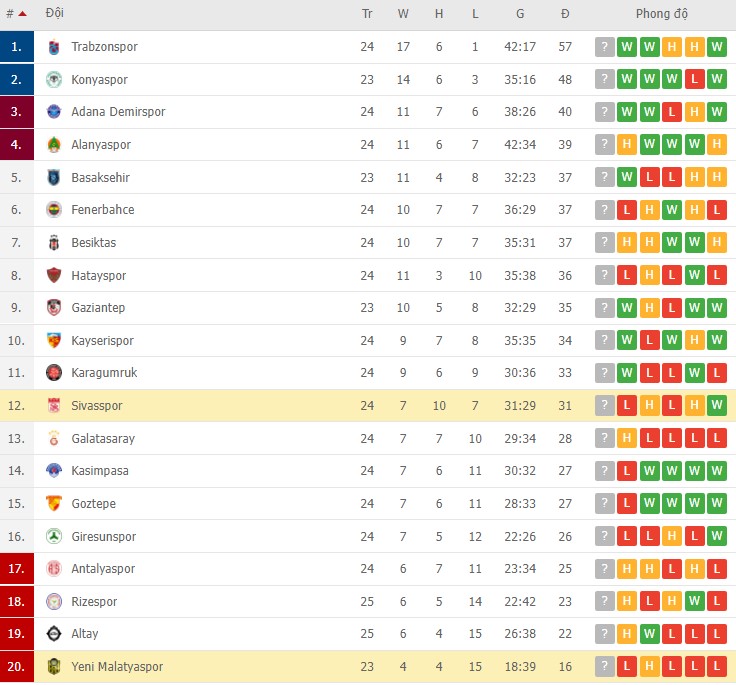736x685 pixels.
Task: Click the Sivasspor club logo
Action: [x=54, y=406]
